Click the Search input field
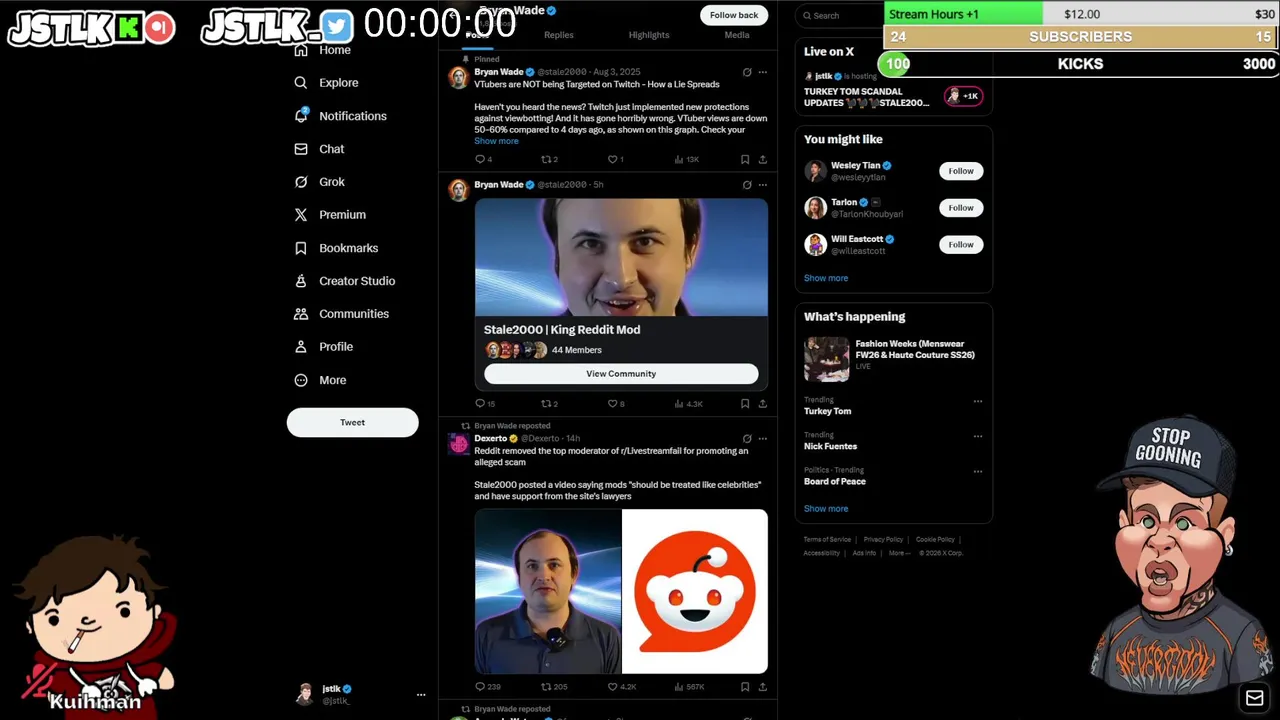 click(x=840, y=15)
